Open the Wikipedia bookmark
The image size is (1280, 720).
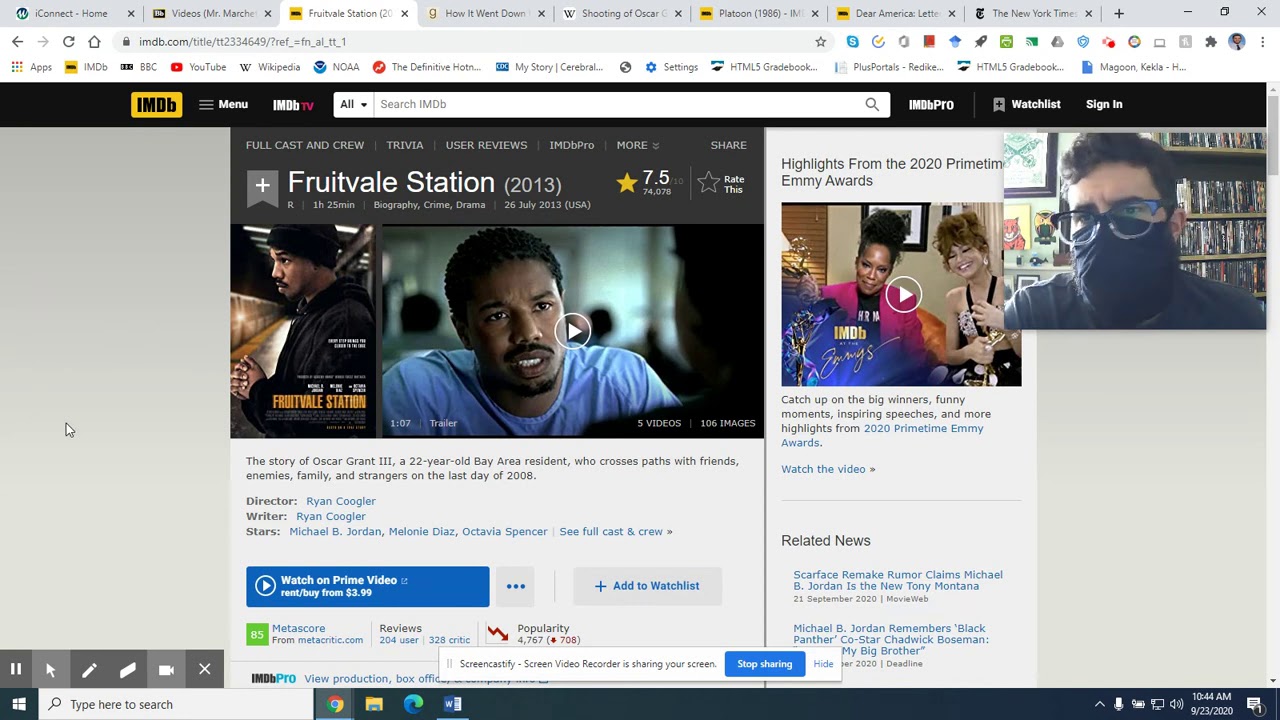click(270, 67)
